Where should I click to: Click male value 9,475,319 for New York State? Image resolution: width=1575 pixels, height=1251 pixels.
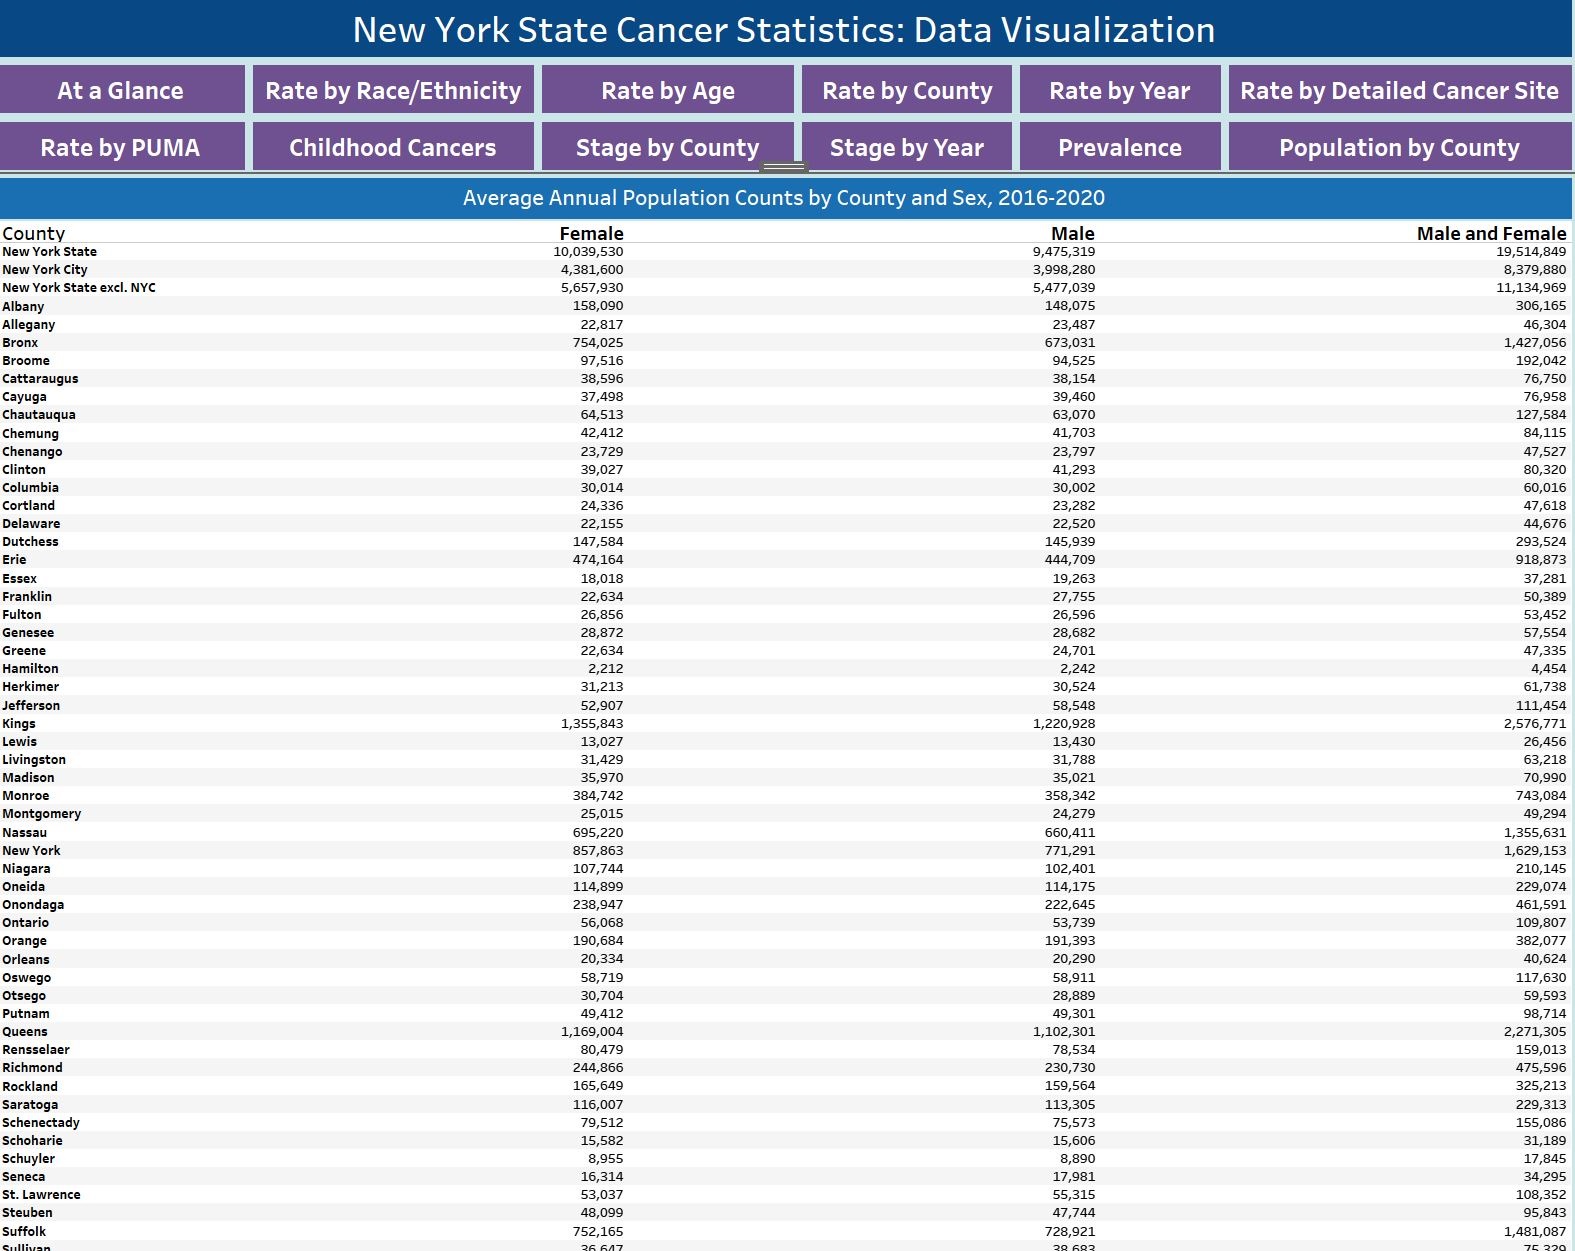[x=1064, y=252]
